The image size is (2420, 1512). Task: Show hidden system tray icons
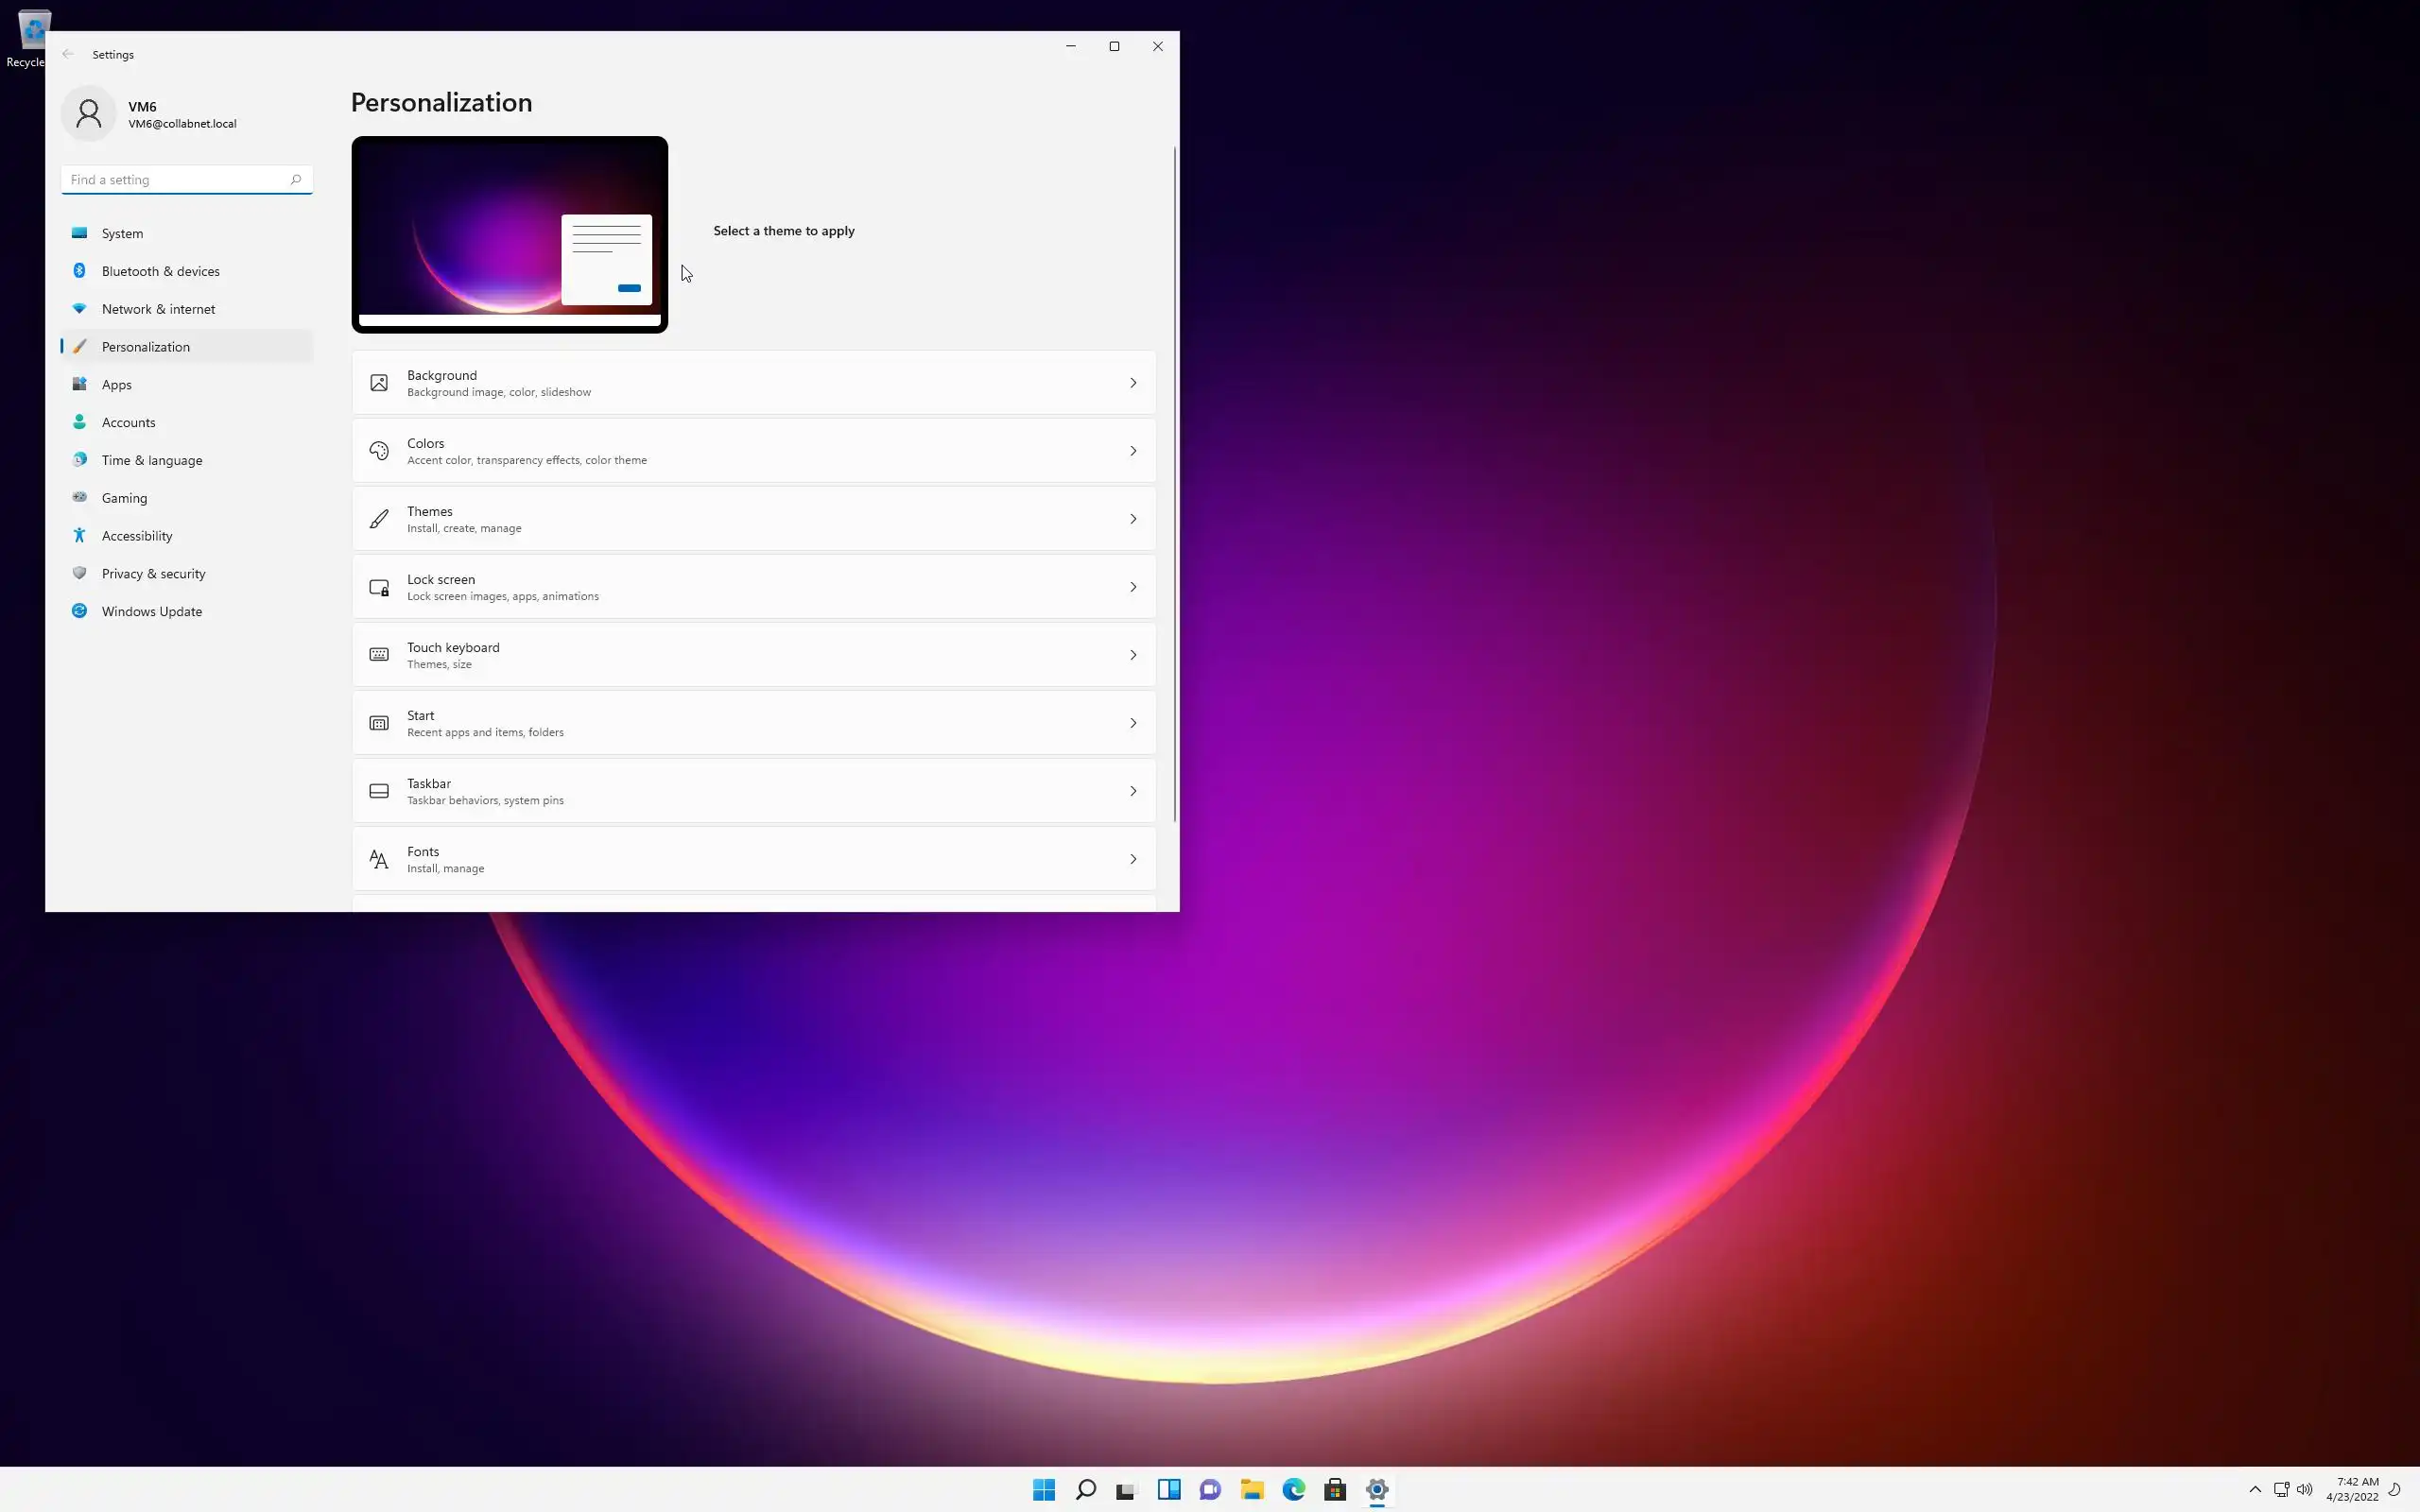click(2254, 1489)
